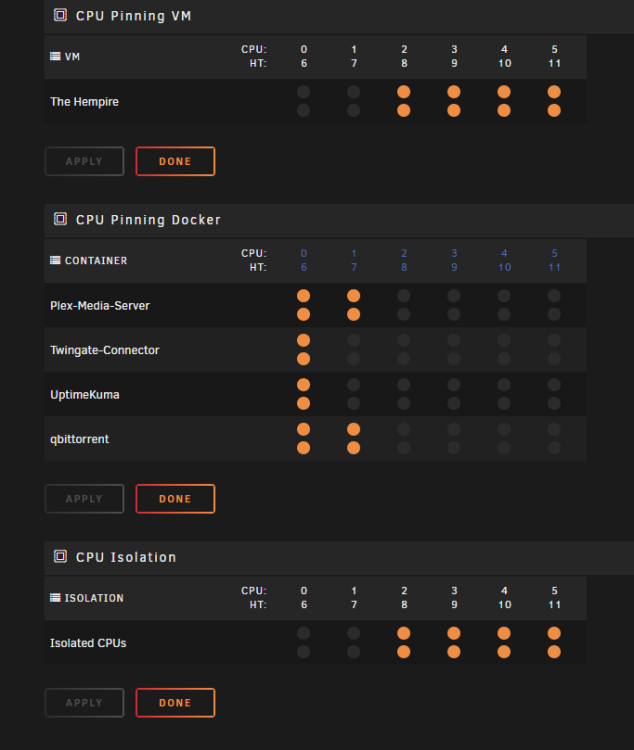Disable CPU 0 for UptimeKuma container
Screen dimensions: 634x750
[303, 385]
